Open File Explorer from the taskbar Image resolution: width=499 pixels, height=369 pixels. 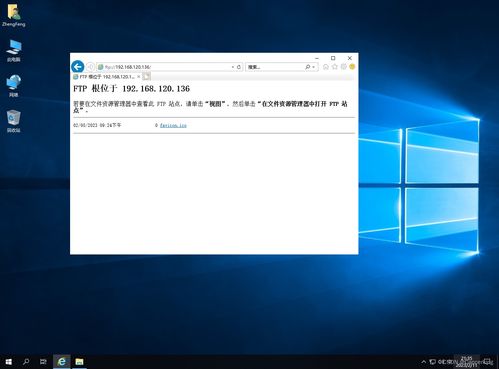point(79,362)
